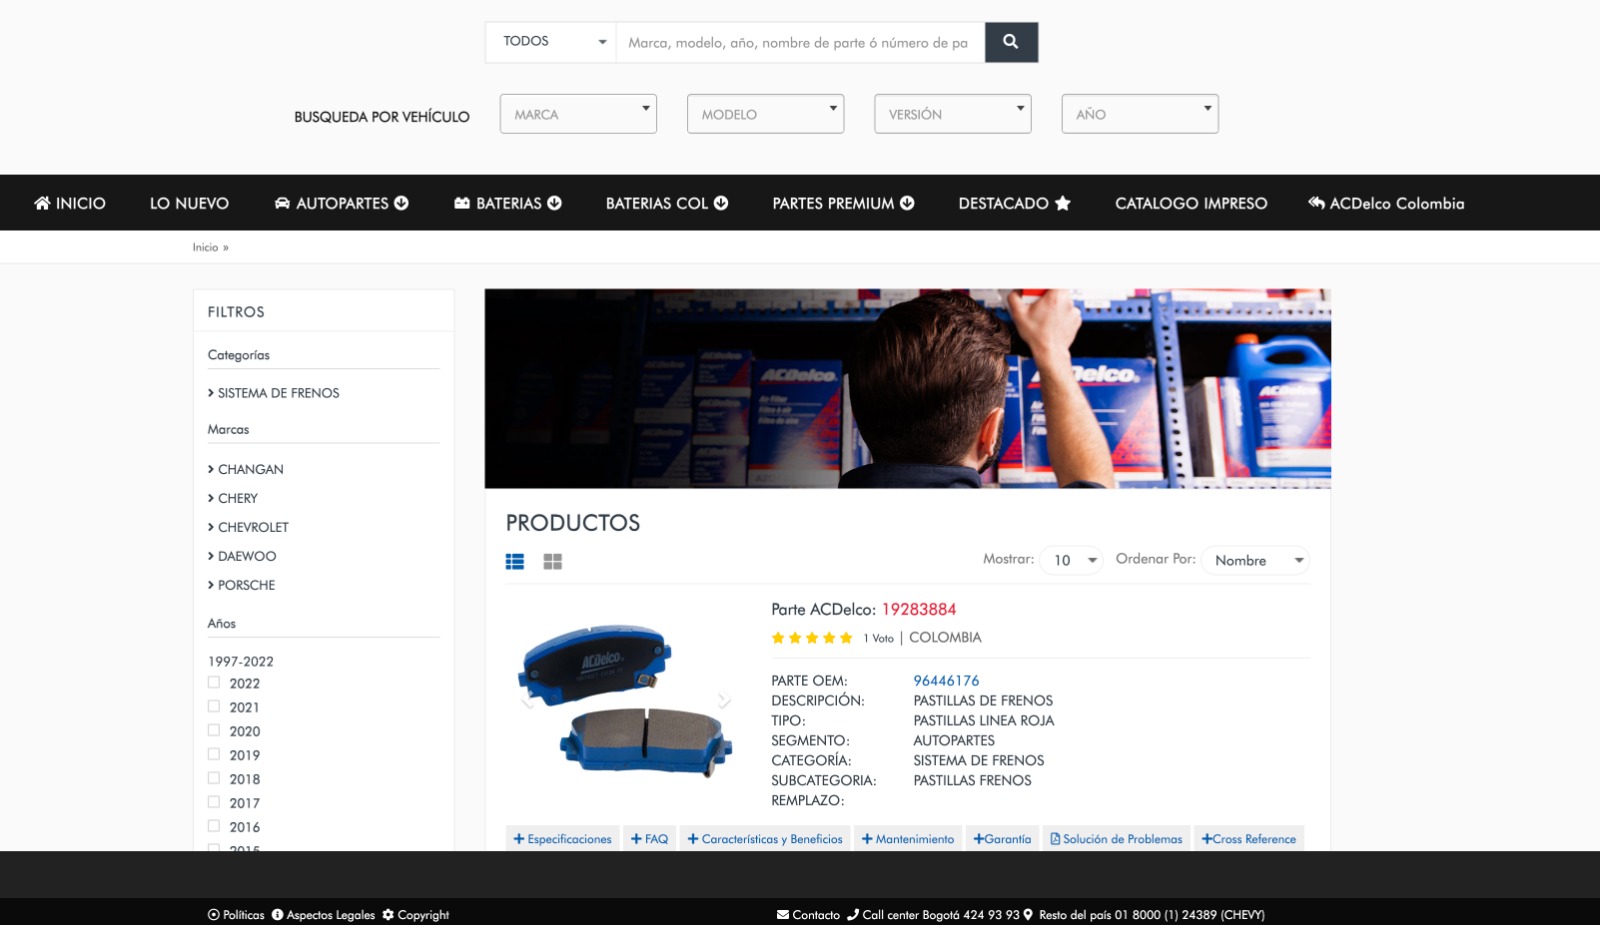Click the reply arrow icon beside ACDelco Colombia
The image size is (1600, 925).
click(x=1316, y=203)
